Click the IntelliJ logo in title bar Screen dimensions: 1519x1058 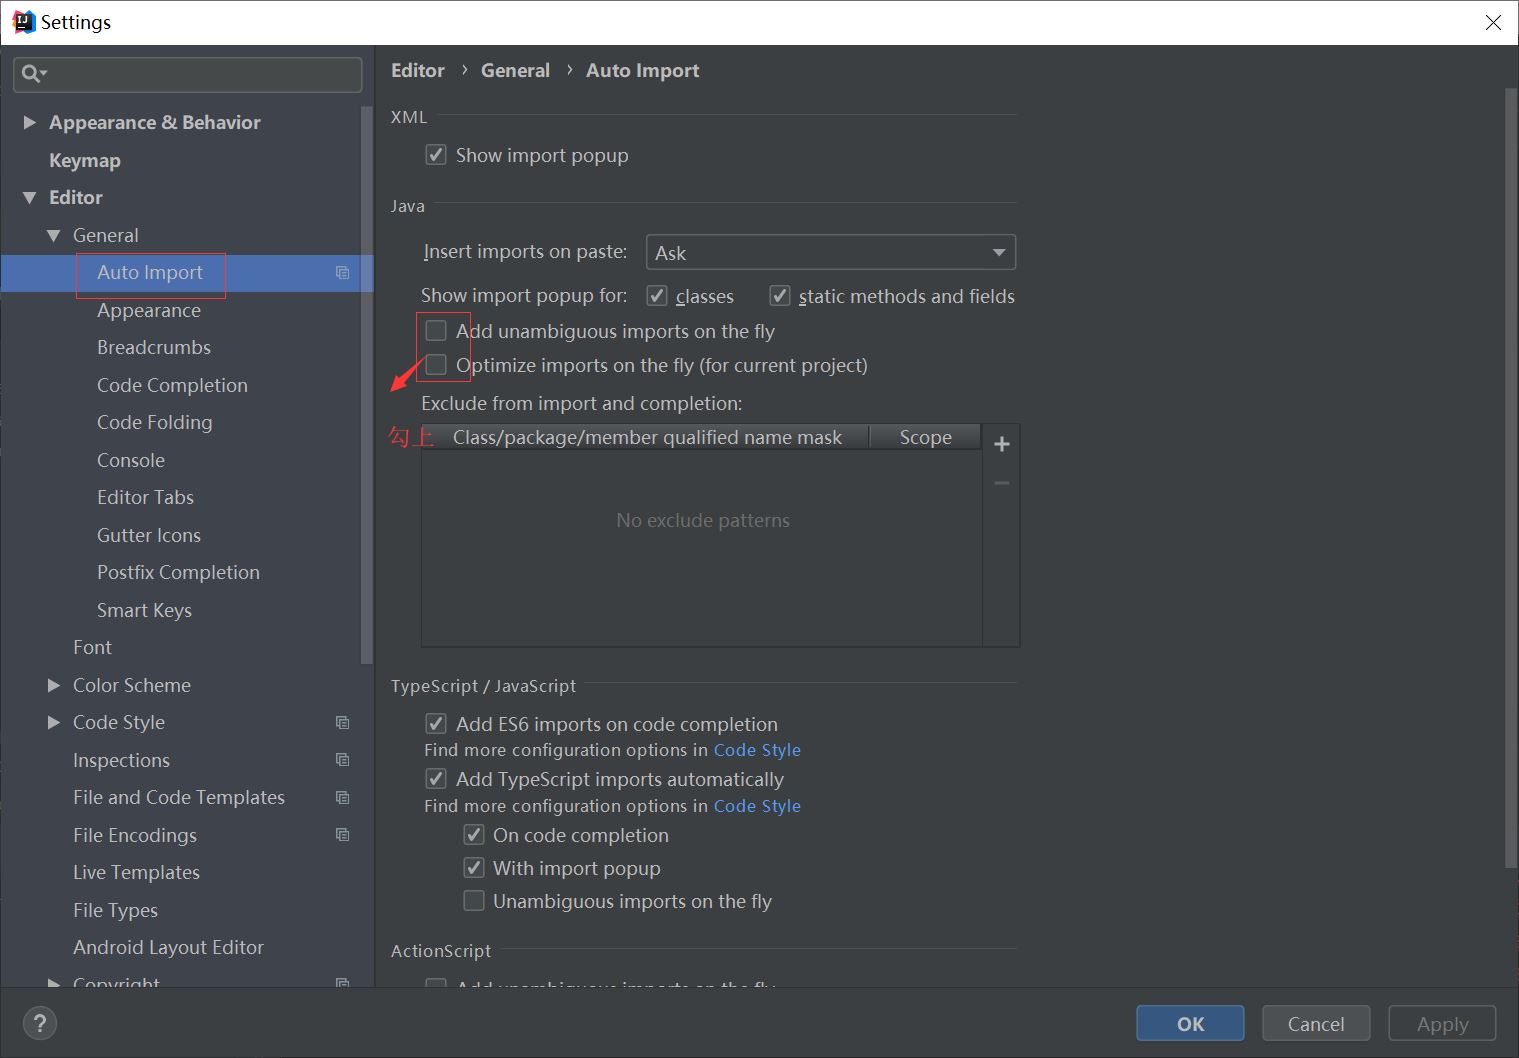23,22
